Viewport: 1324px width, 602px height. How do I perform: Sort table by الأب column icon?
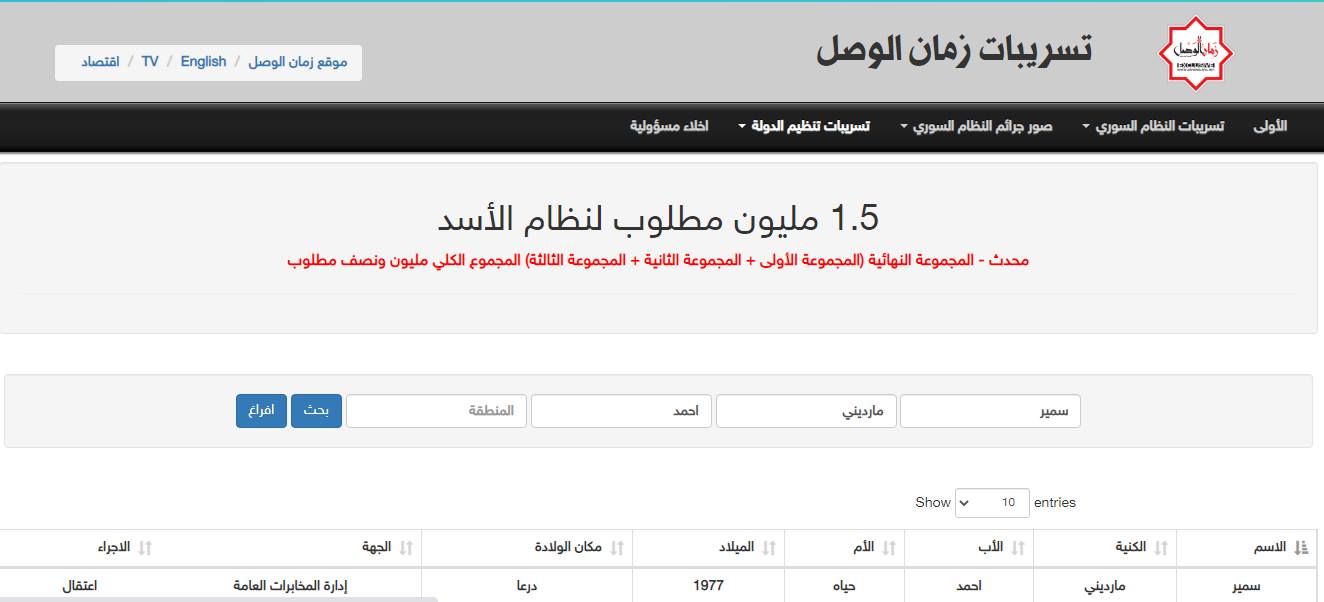1018,547
